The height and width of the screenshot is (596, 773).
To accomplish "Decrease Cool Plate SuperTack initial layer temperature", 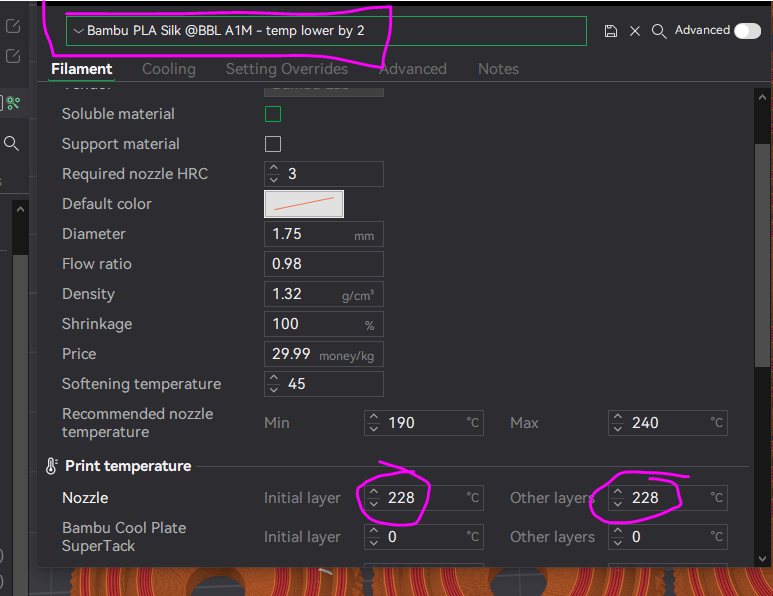I will click(374, 542).
